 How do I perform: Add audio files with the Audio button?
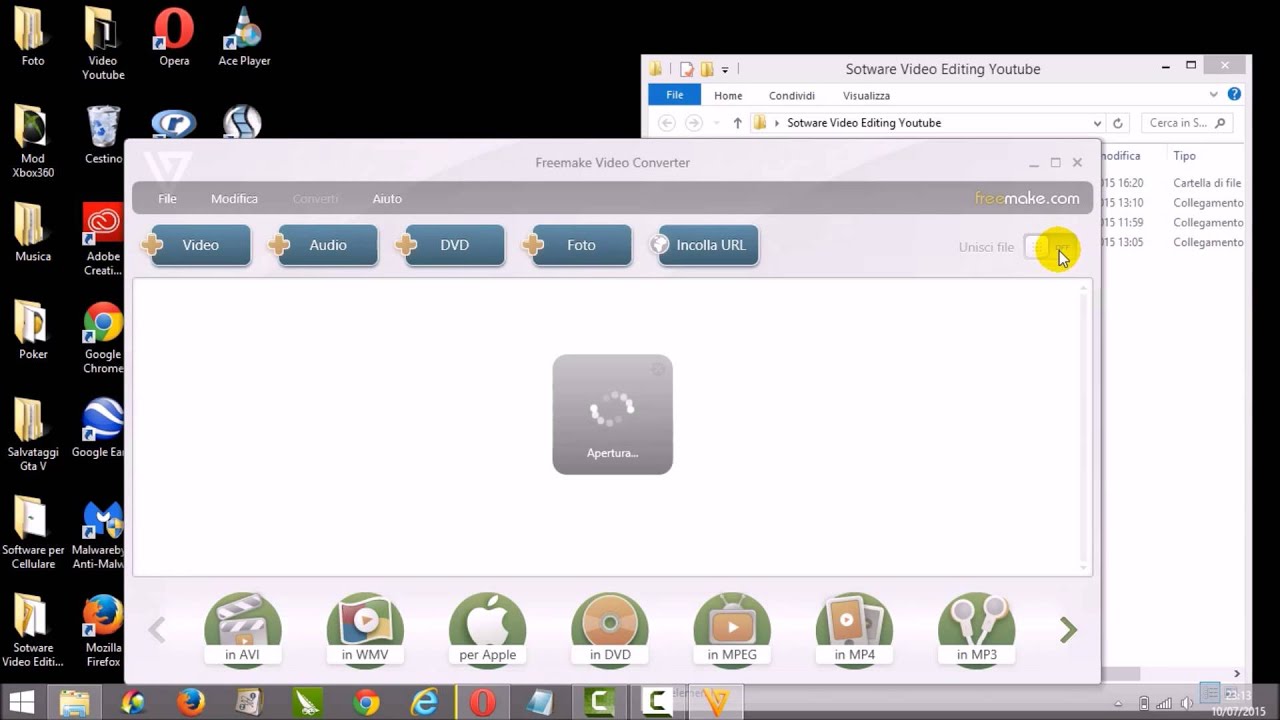(325, 245)
